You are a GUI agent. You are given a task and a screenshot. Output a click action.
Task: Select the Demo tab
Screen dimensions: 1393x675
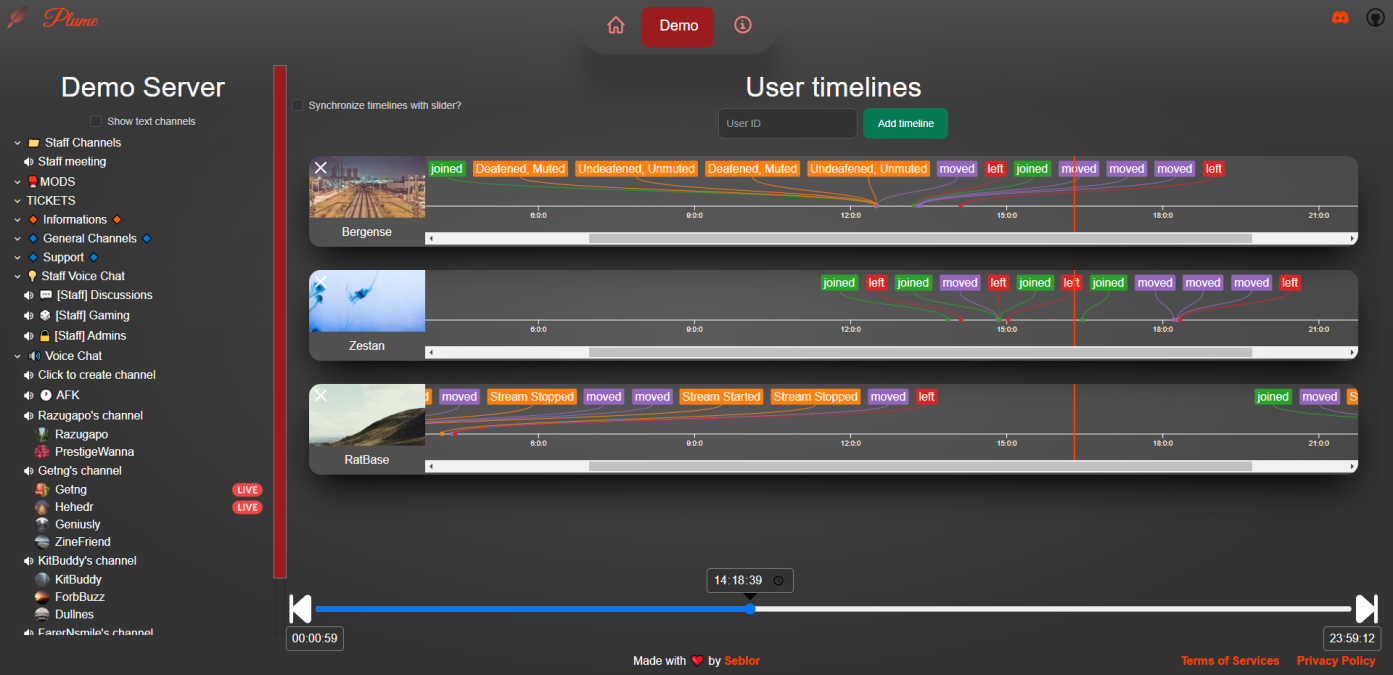[x=678, y=26]
